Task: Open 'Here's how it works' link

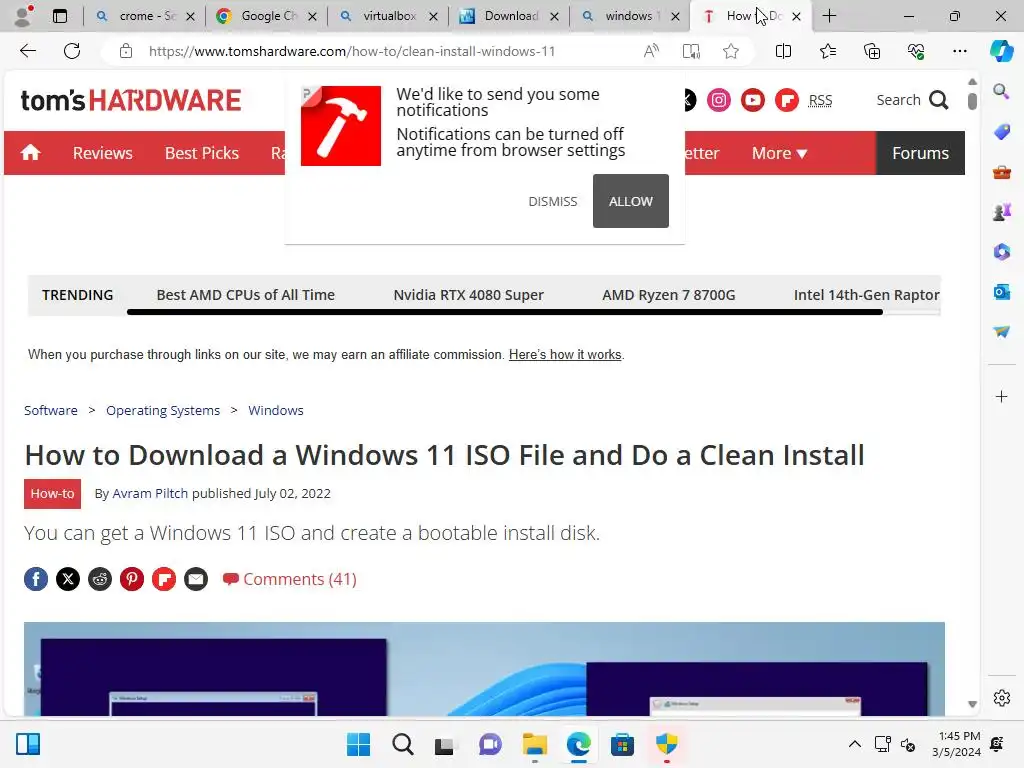Action: 565,355
